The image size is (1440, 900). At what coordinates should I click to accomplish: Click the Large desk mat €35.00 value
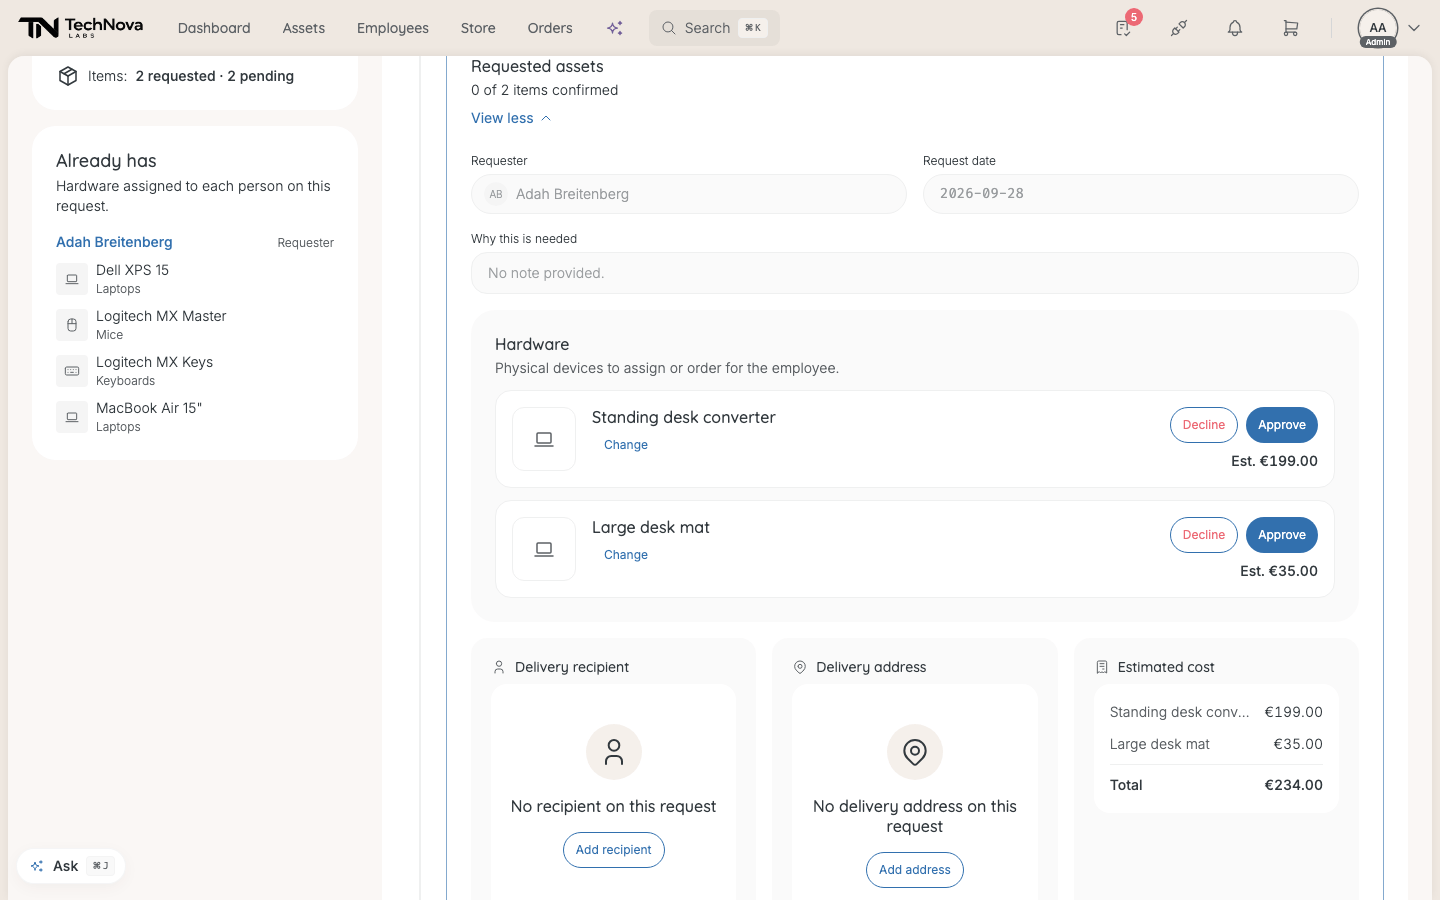coord(1298,744)
